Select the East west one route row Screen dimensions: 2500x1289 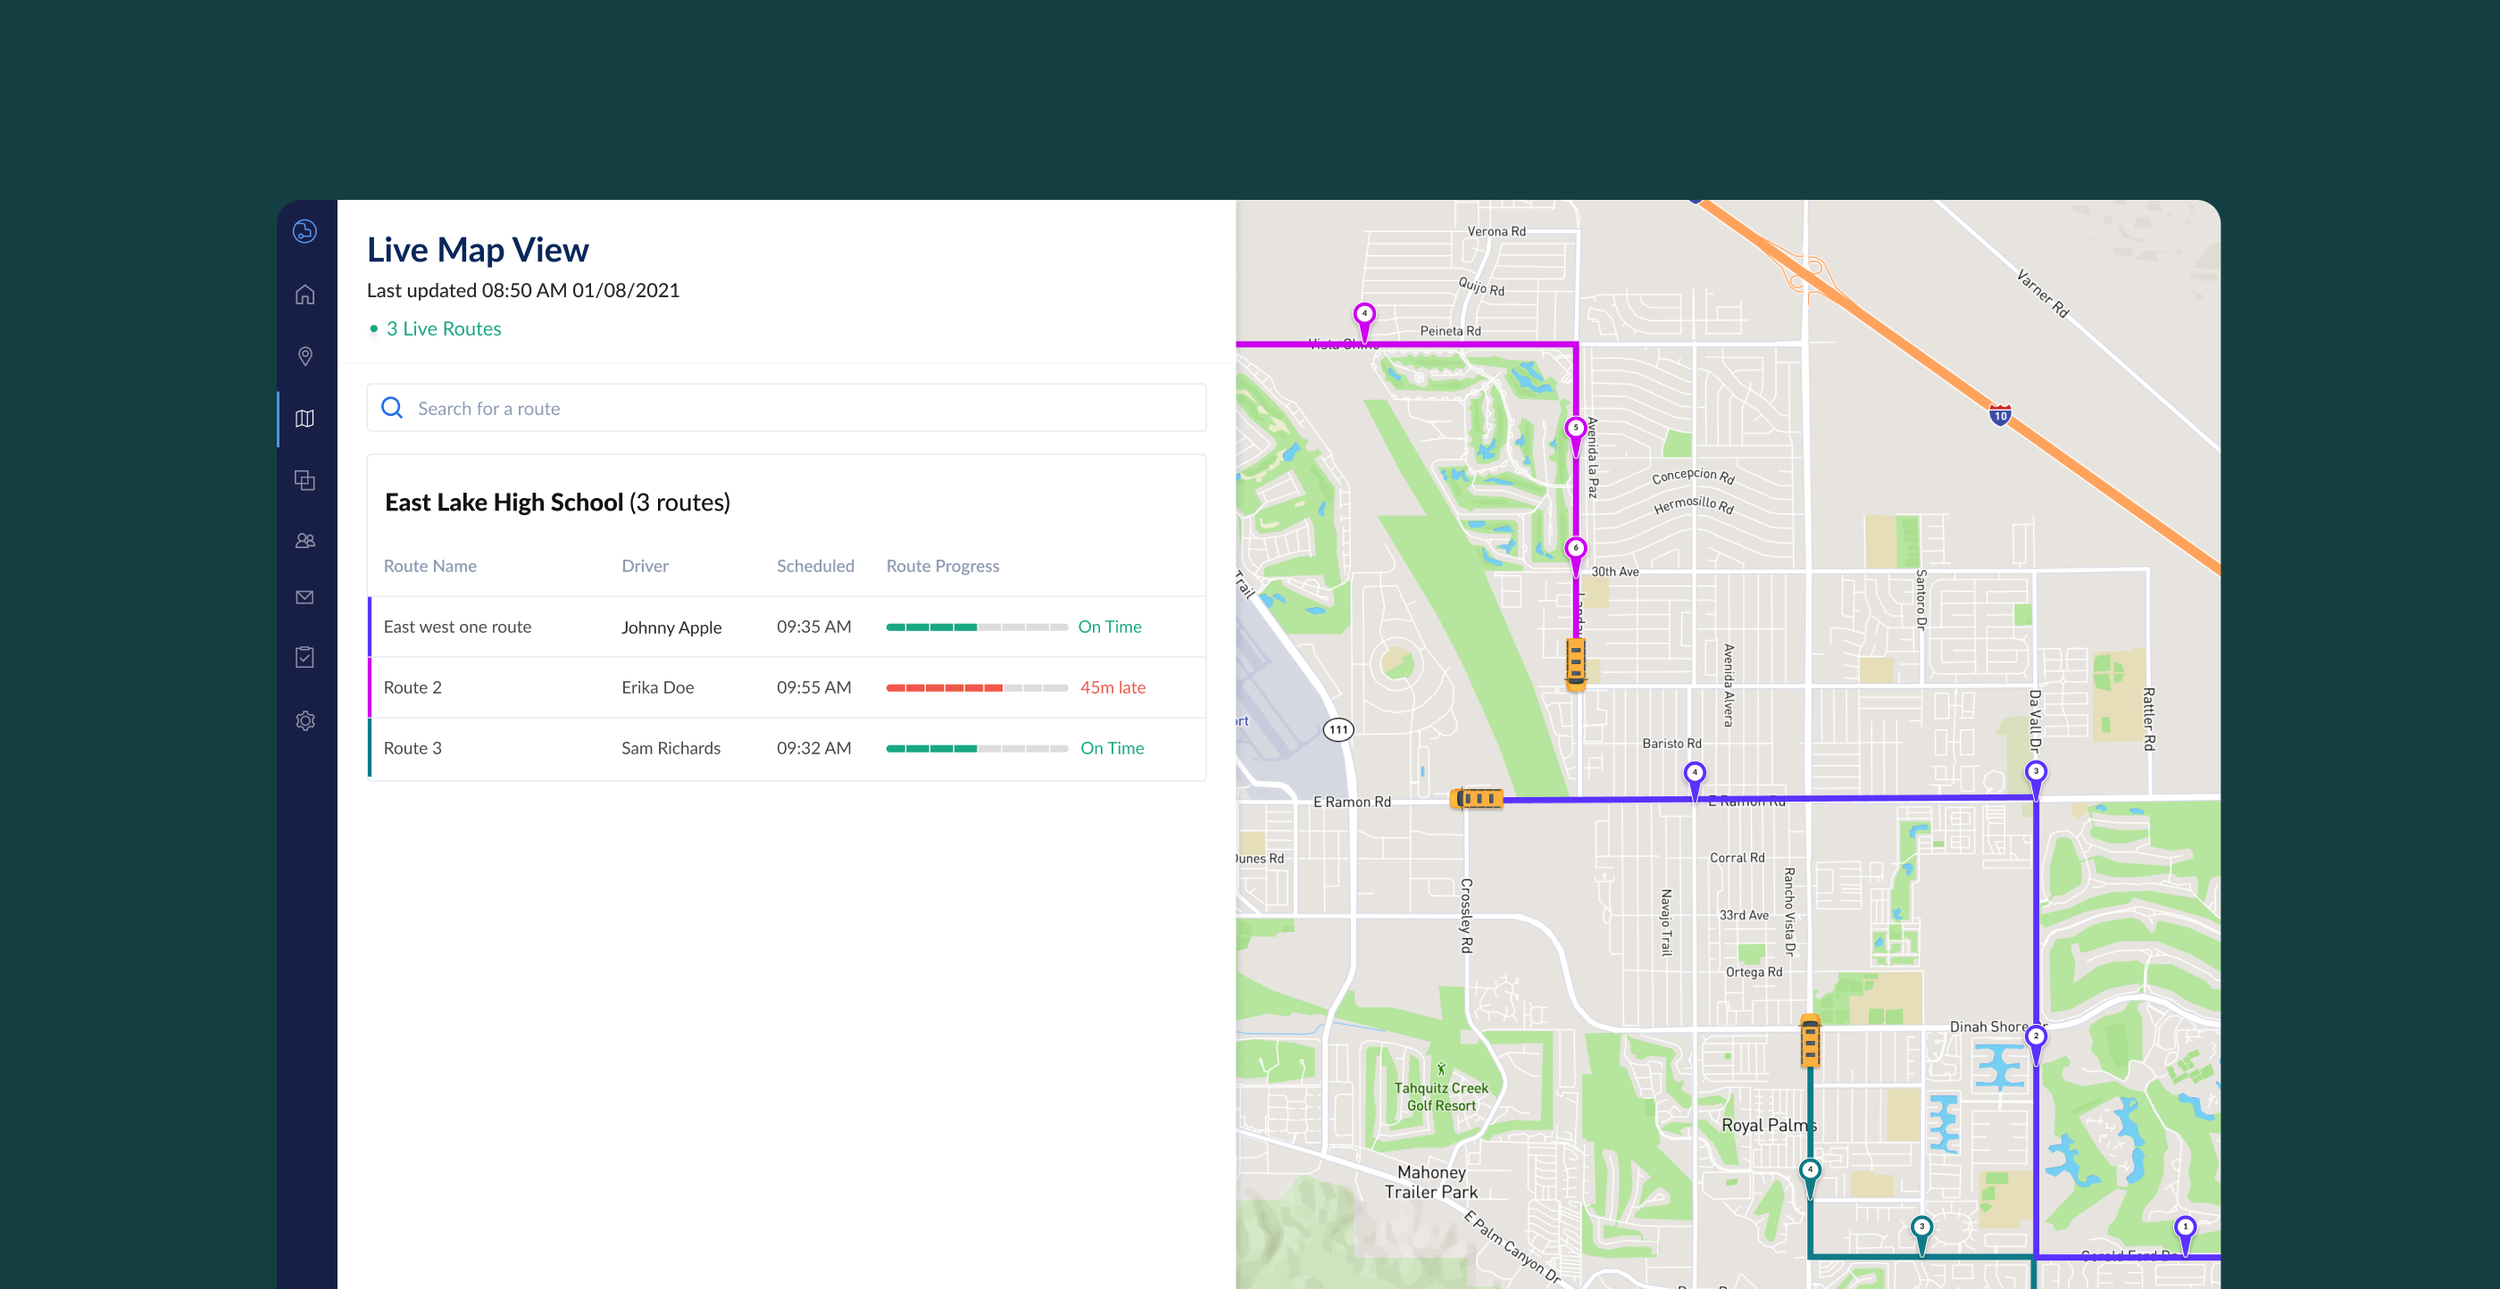457,627
